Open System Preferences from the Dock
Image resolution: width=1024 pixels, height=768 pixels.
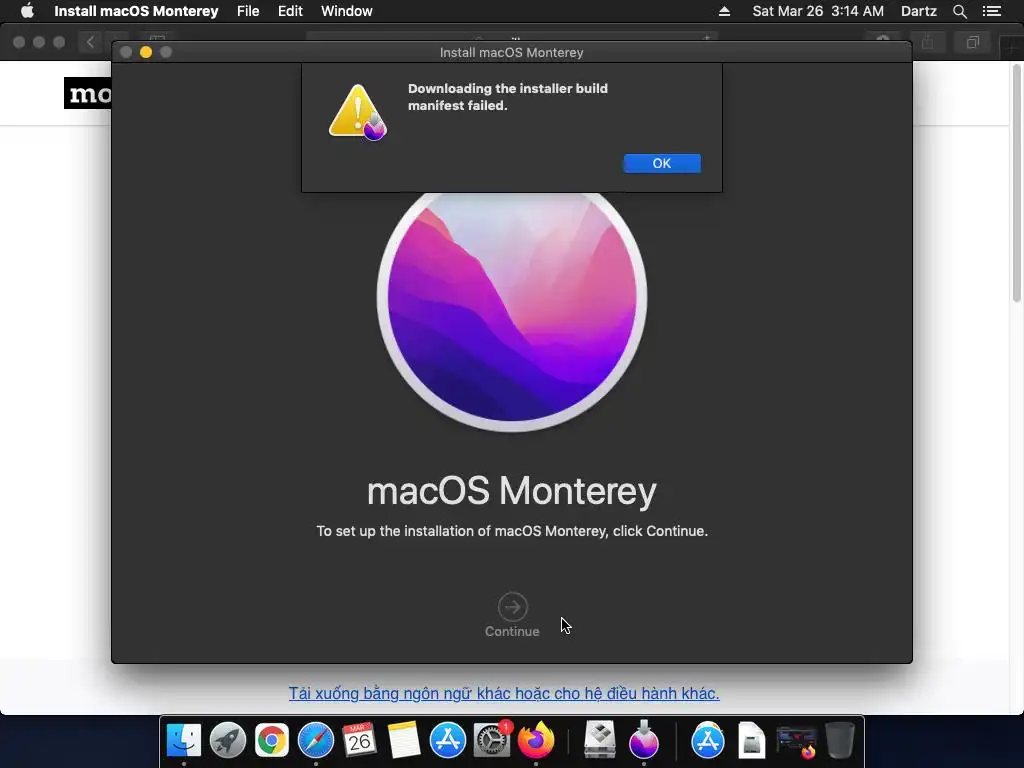click(x=491, y=740)
